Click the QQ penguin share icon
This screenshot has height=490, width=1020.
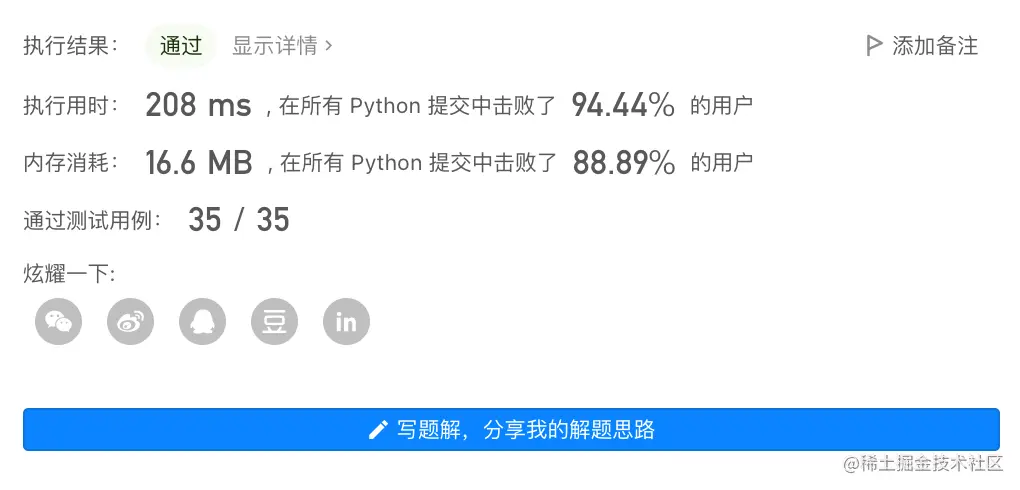(x=203, y=322)
